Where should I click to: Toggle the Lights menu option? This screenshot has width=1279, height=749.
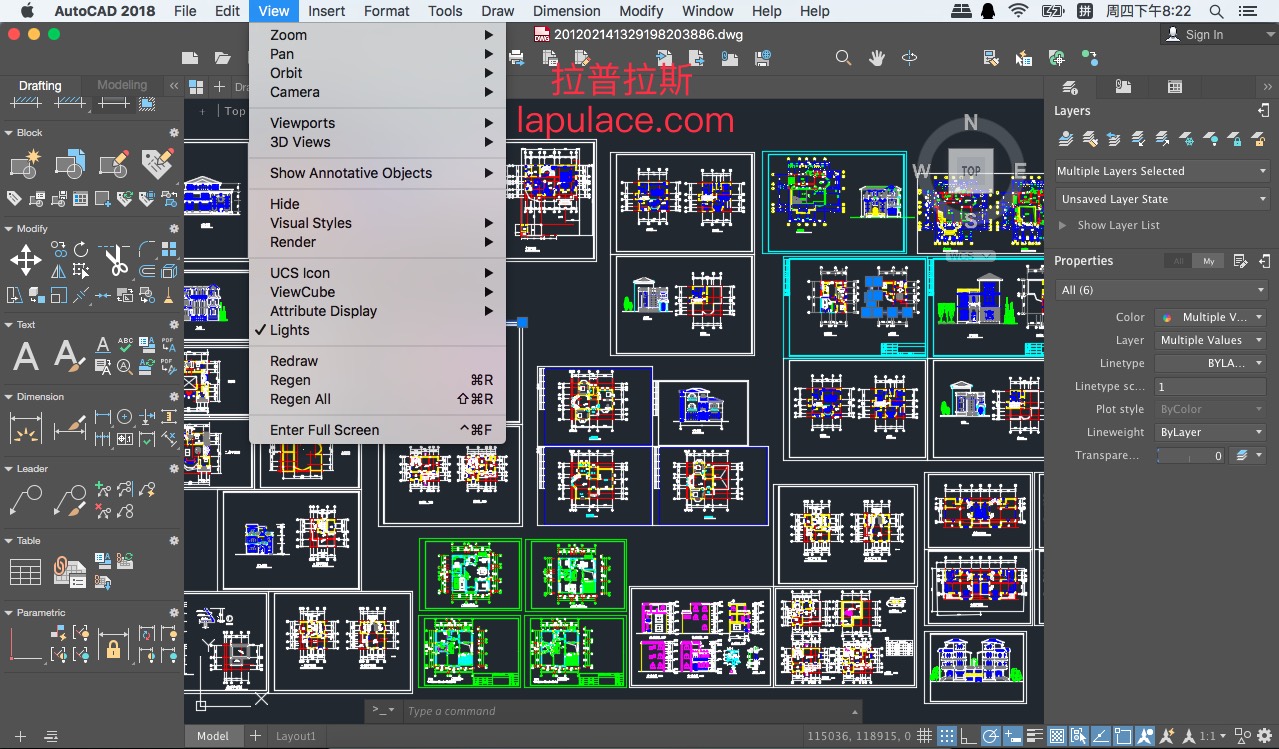pos(289,330)
